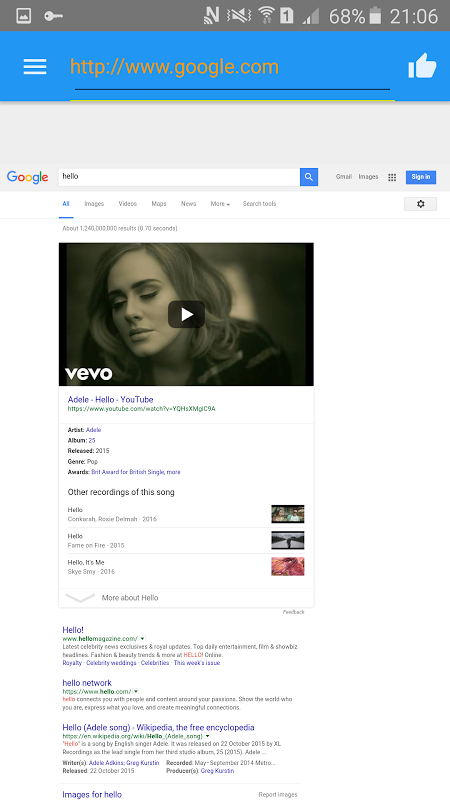Expand the hellomagazine.com URL dropdown arrow

point(142,638)
